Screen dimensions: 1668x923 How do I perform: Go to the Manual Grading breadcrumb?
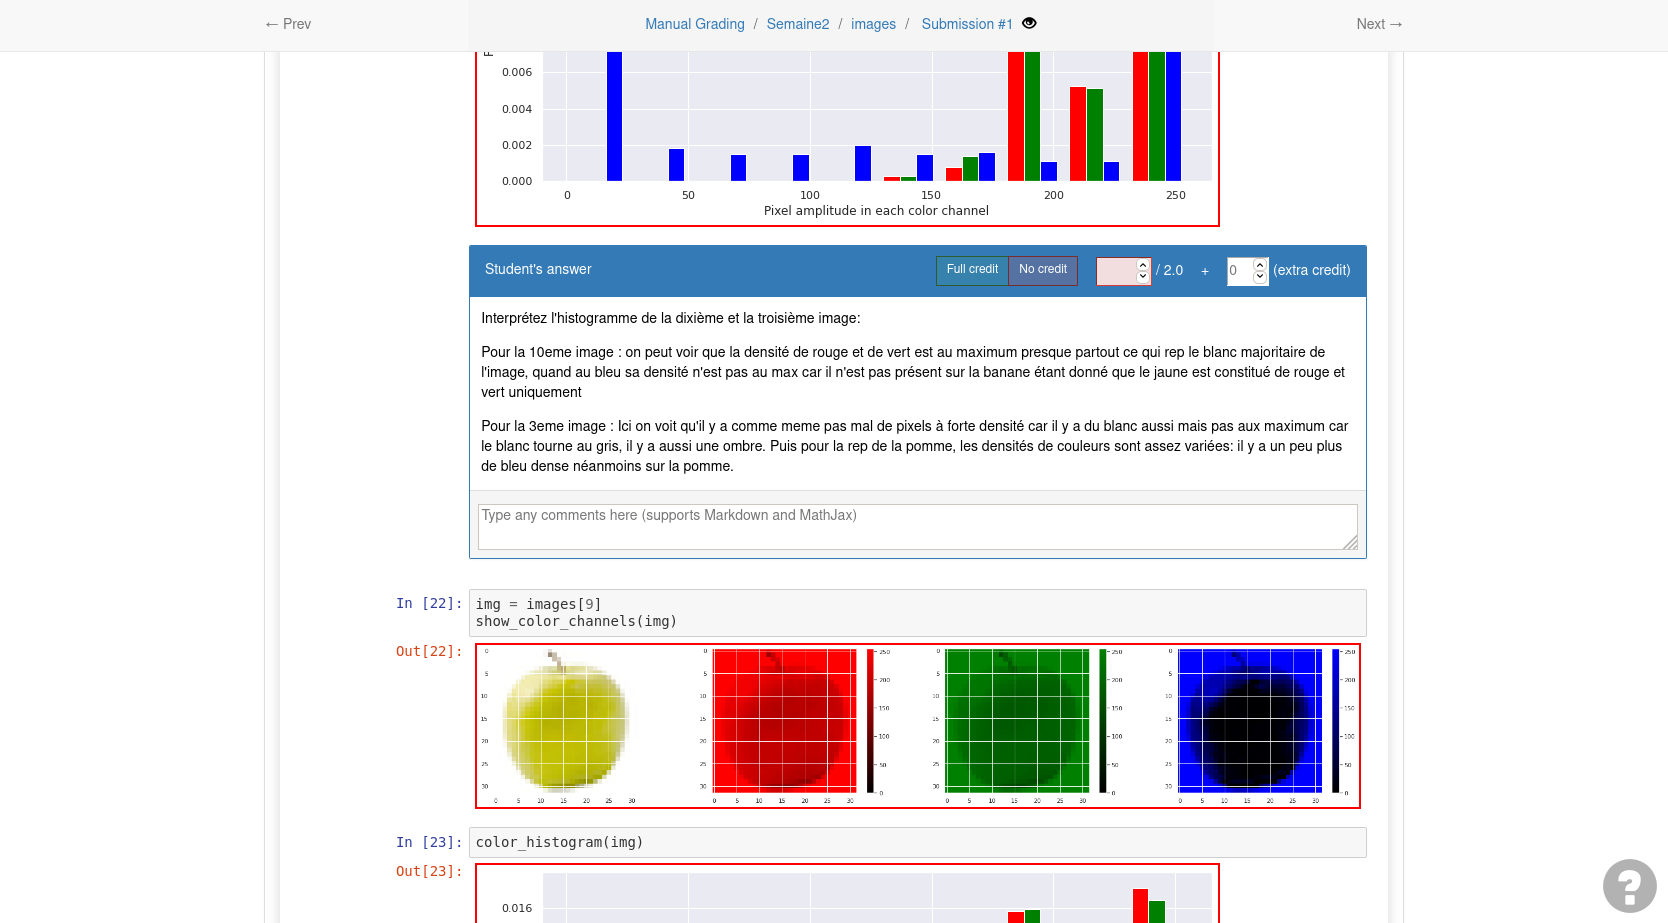694,24
